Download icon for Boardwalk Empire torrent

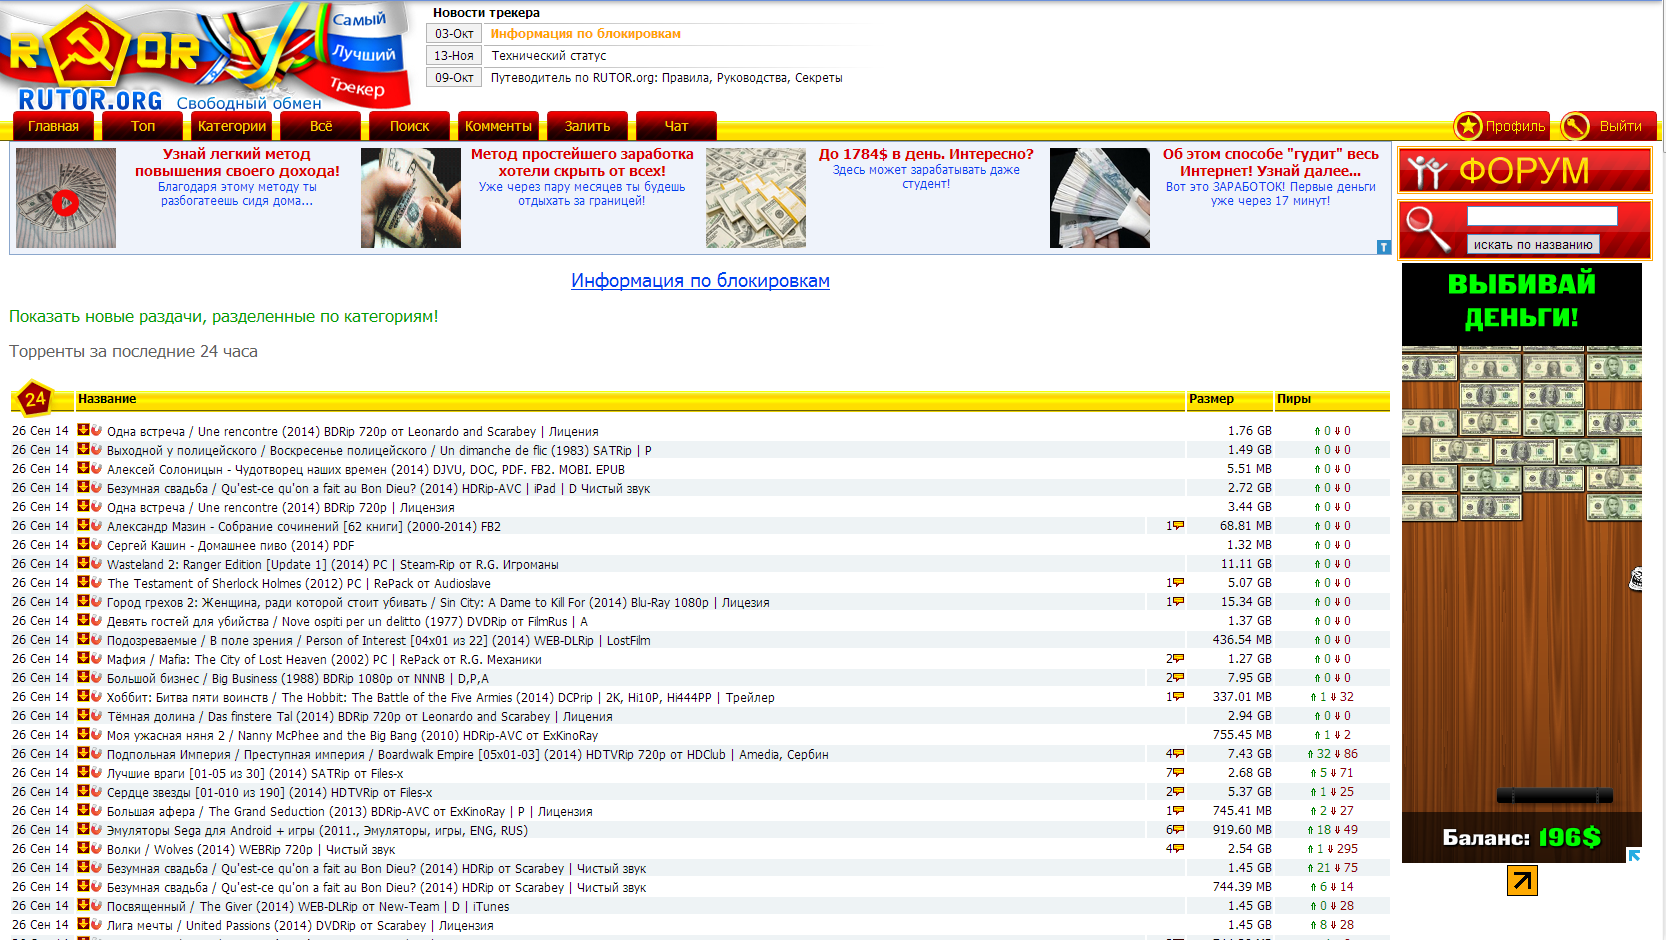83,753
